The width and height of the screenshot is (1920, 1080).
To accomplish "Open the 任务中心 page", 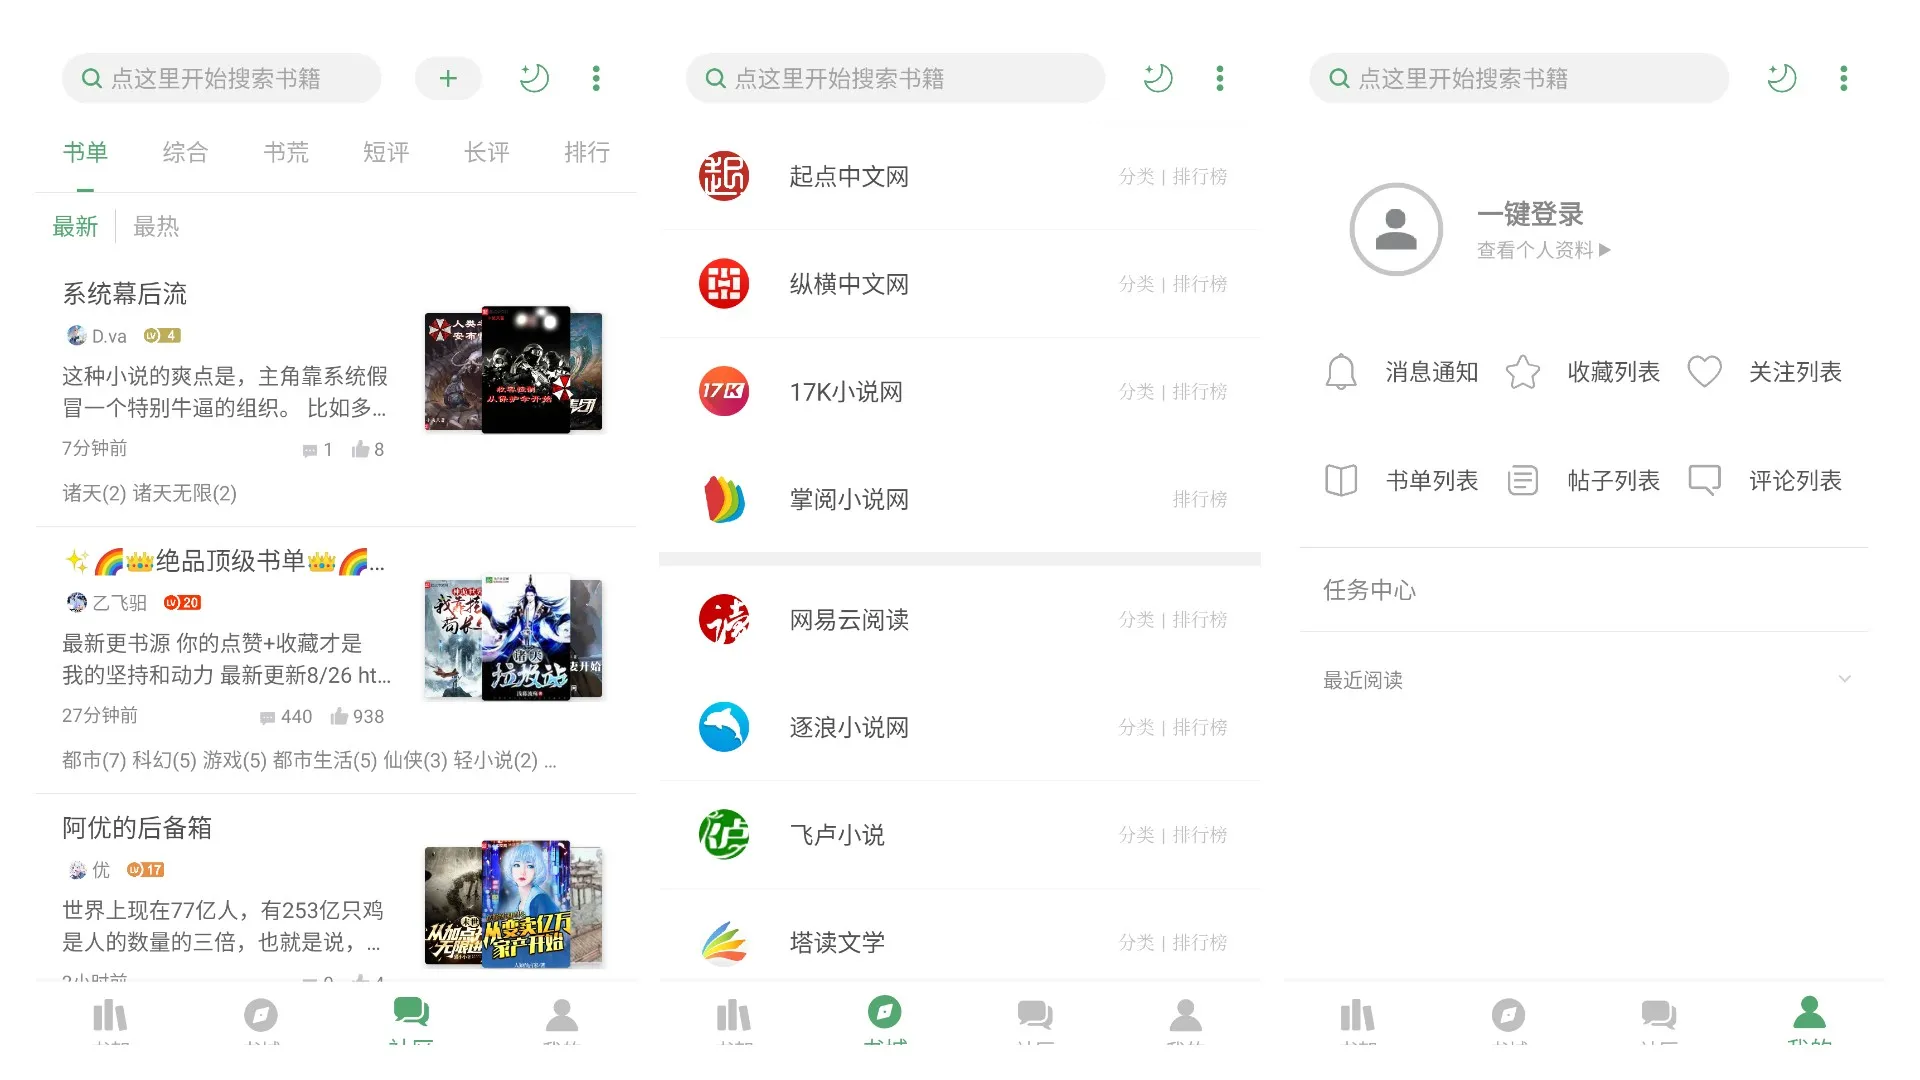I will (x=1369, y=590).
